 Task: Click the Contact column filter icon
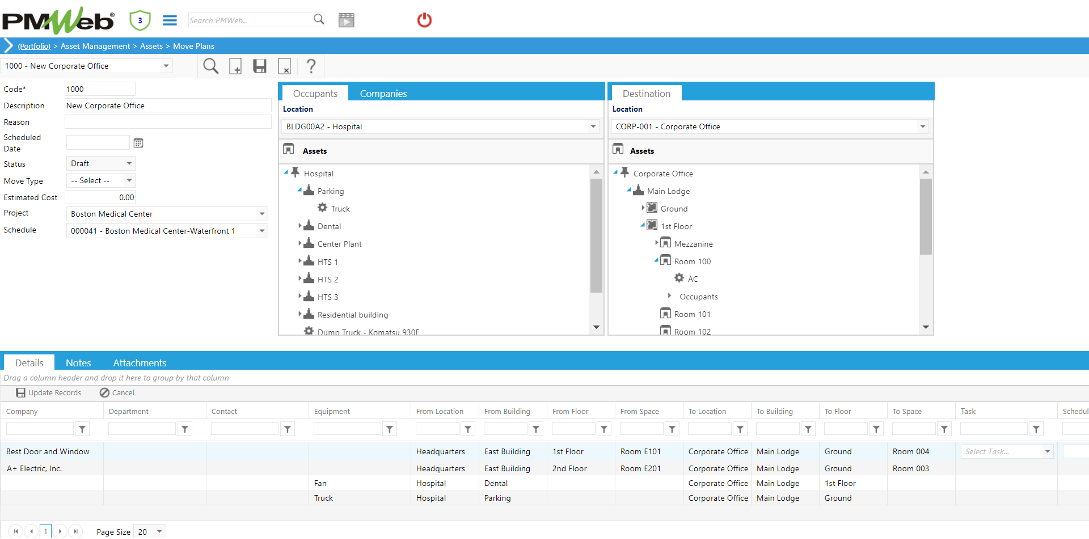(288, 429)
